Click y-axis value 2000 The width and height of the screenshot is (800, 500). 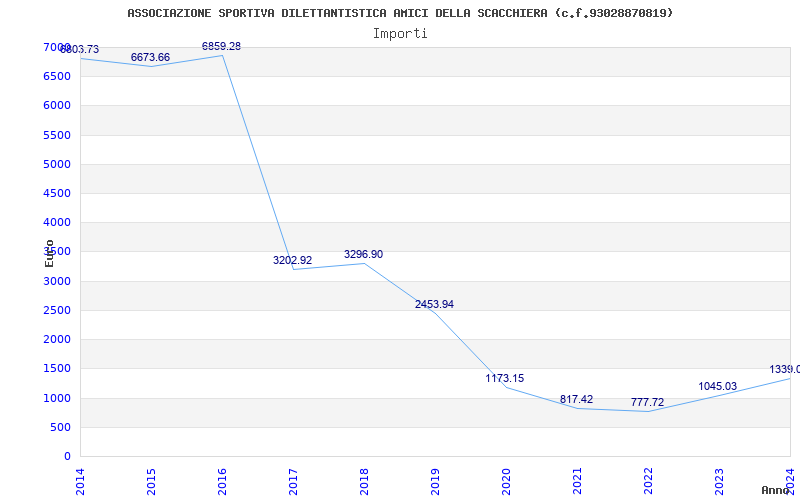57,339
